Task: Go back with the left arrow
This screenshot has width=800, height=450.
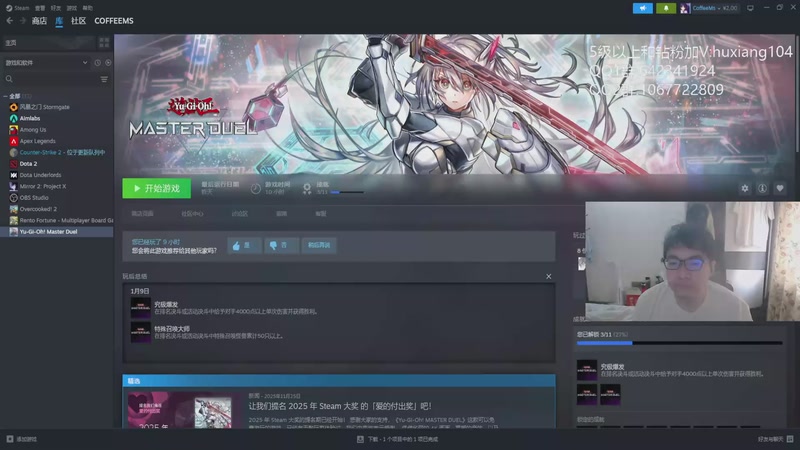Action: pyautogui.click(x=10, y=21)
